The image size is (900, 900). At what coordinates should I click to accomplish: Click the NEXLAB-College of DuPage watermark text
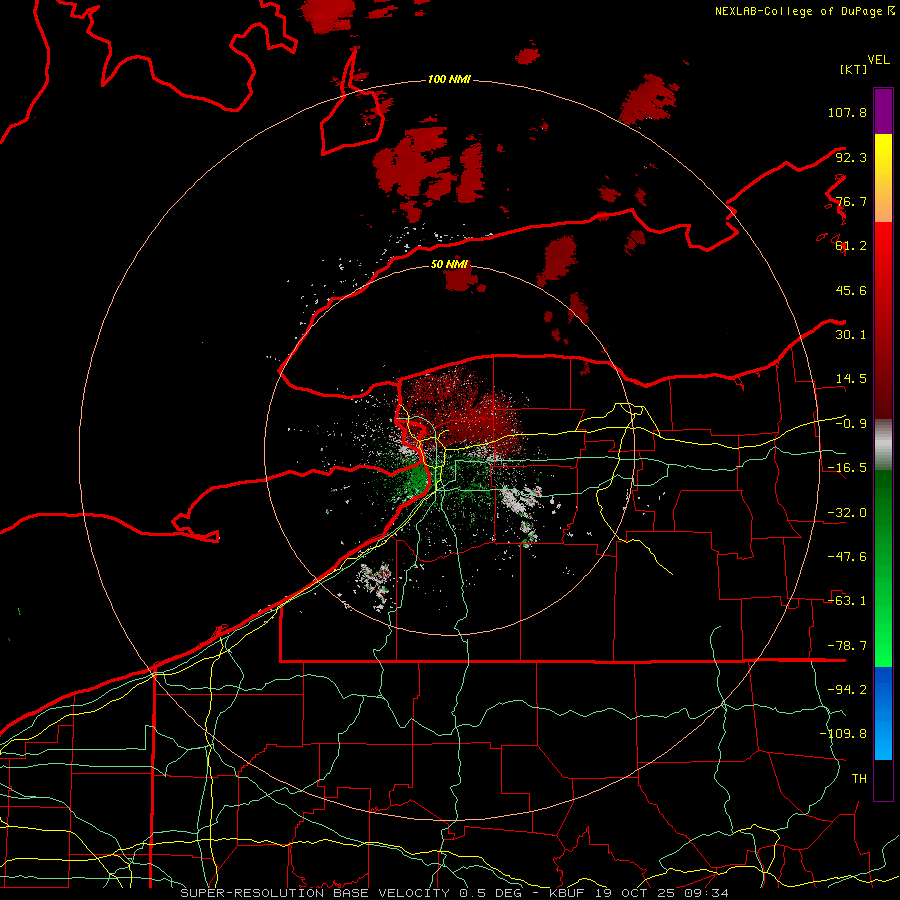click(799, 11)
